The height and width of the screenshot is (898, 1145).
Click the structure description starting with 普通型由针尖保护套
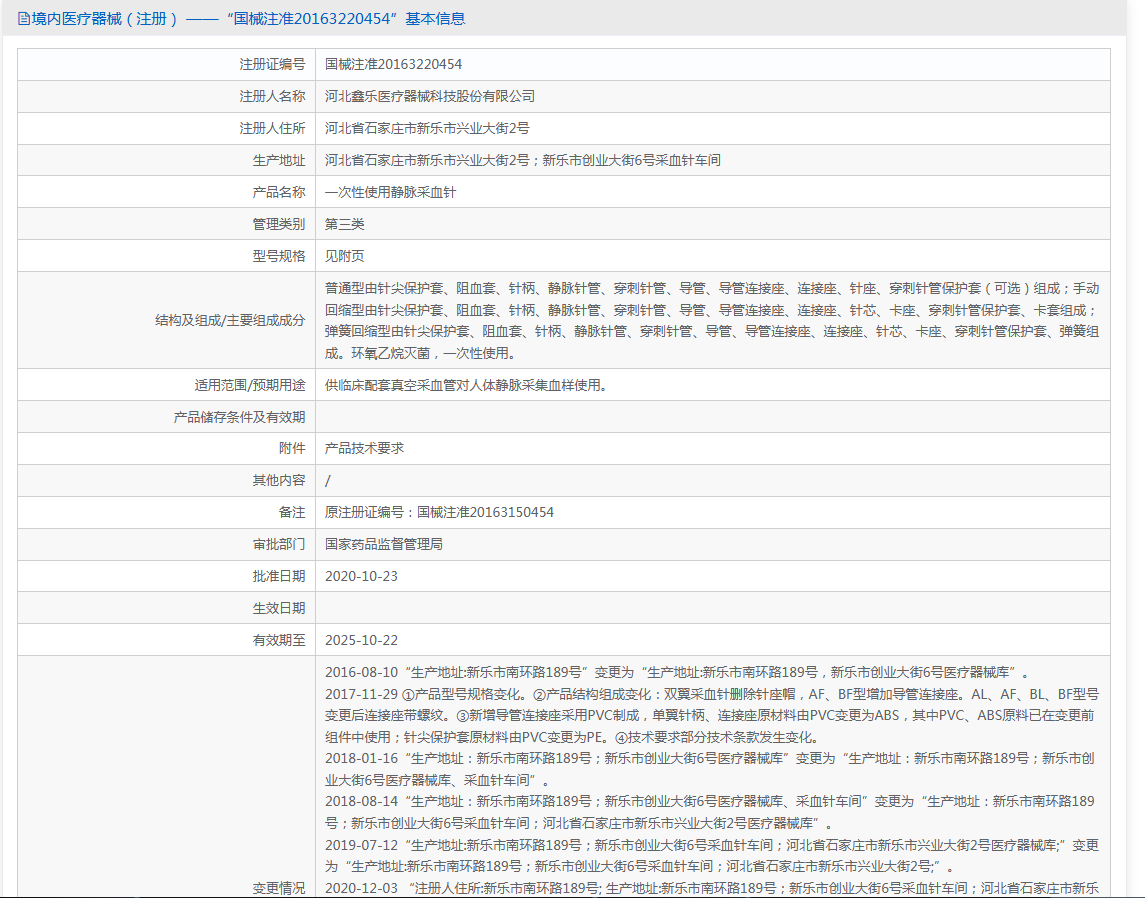[712, 321]
